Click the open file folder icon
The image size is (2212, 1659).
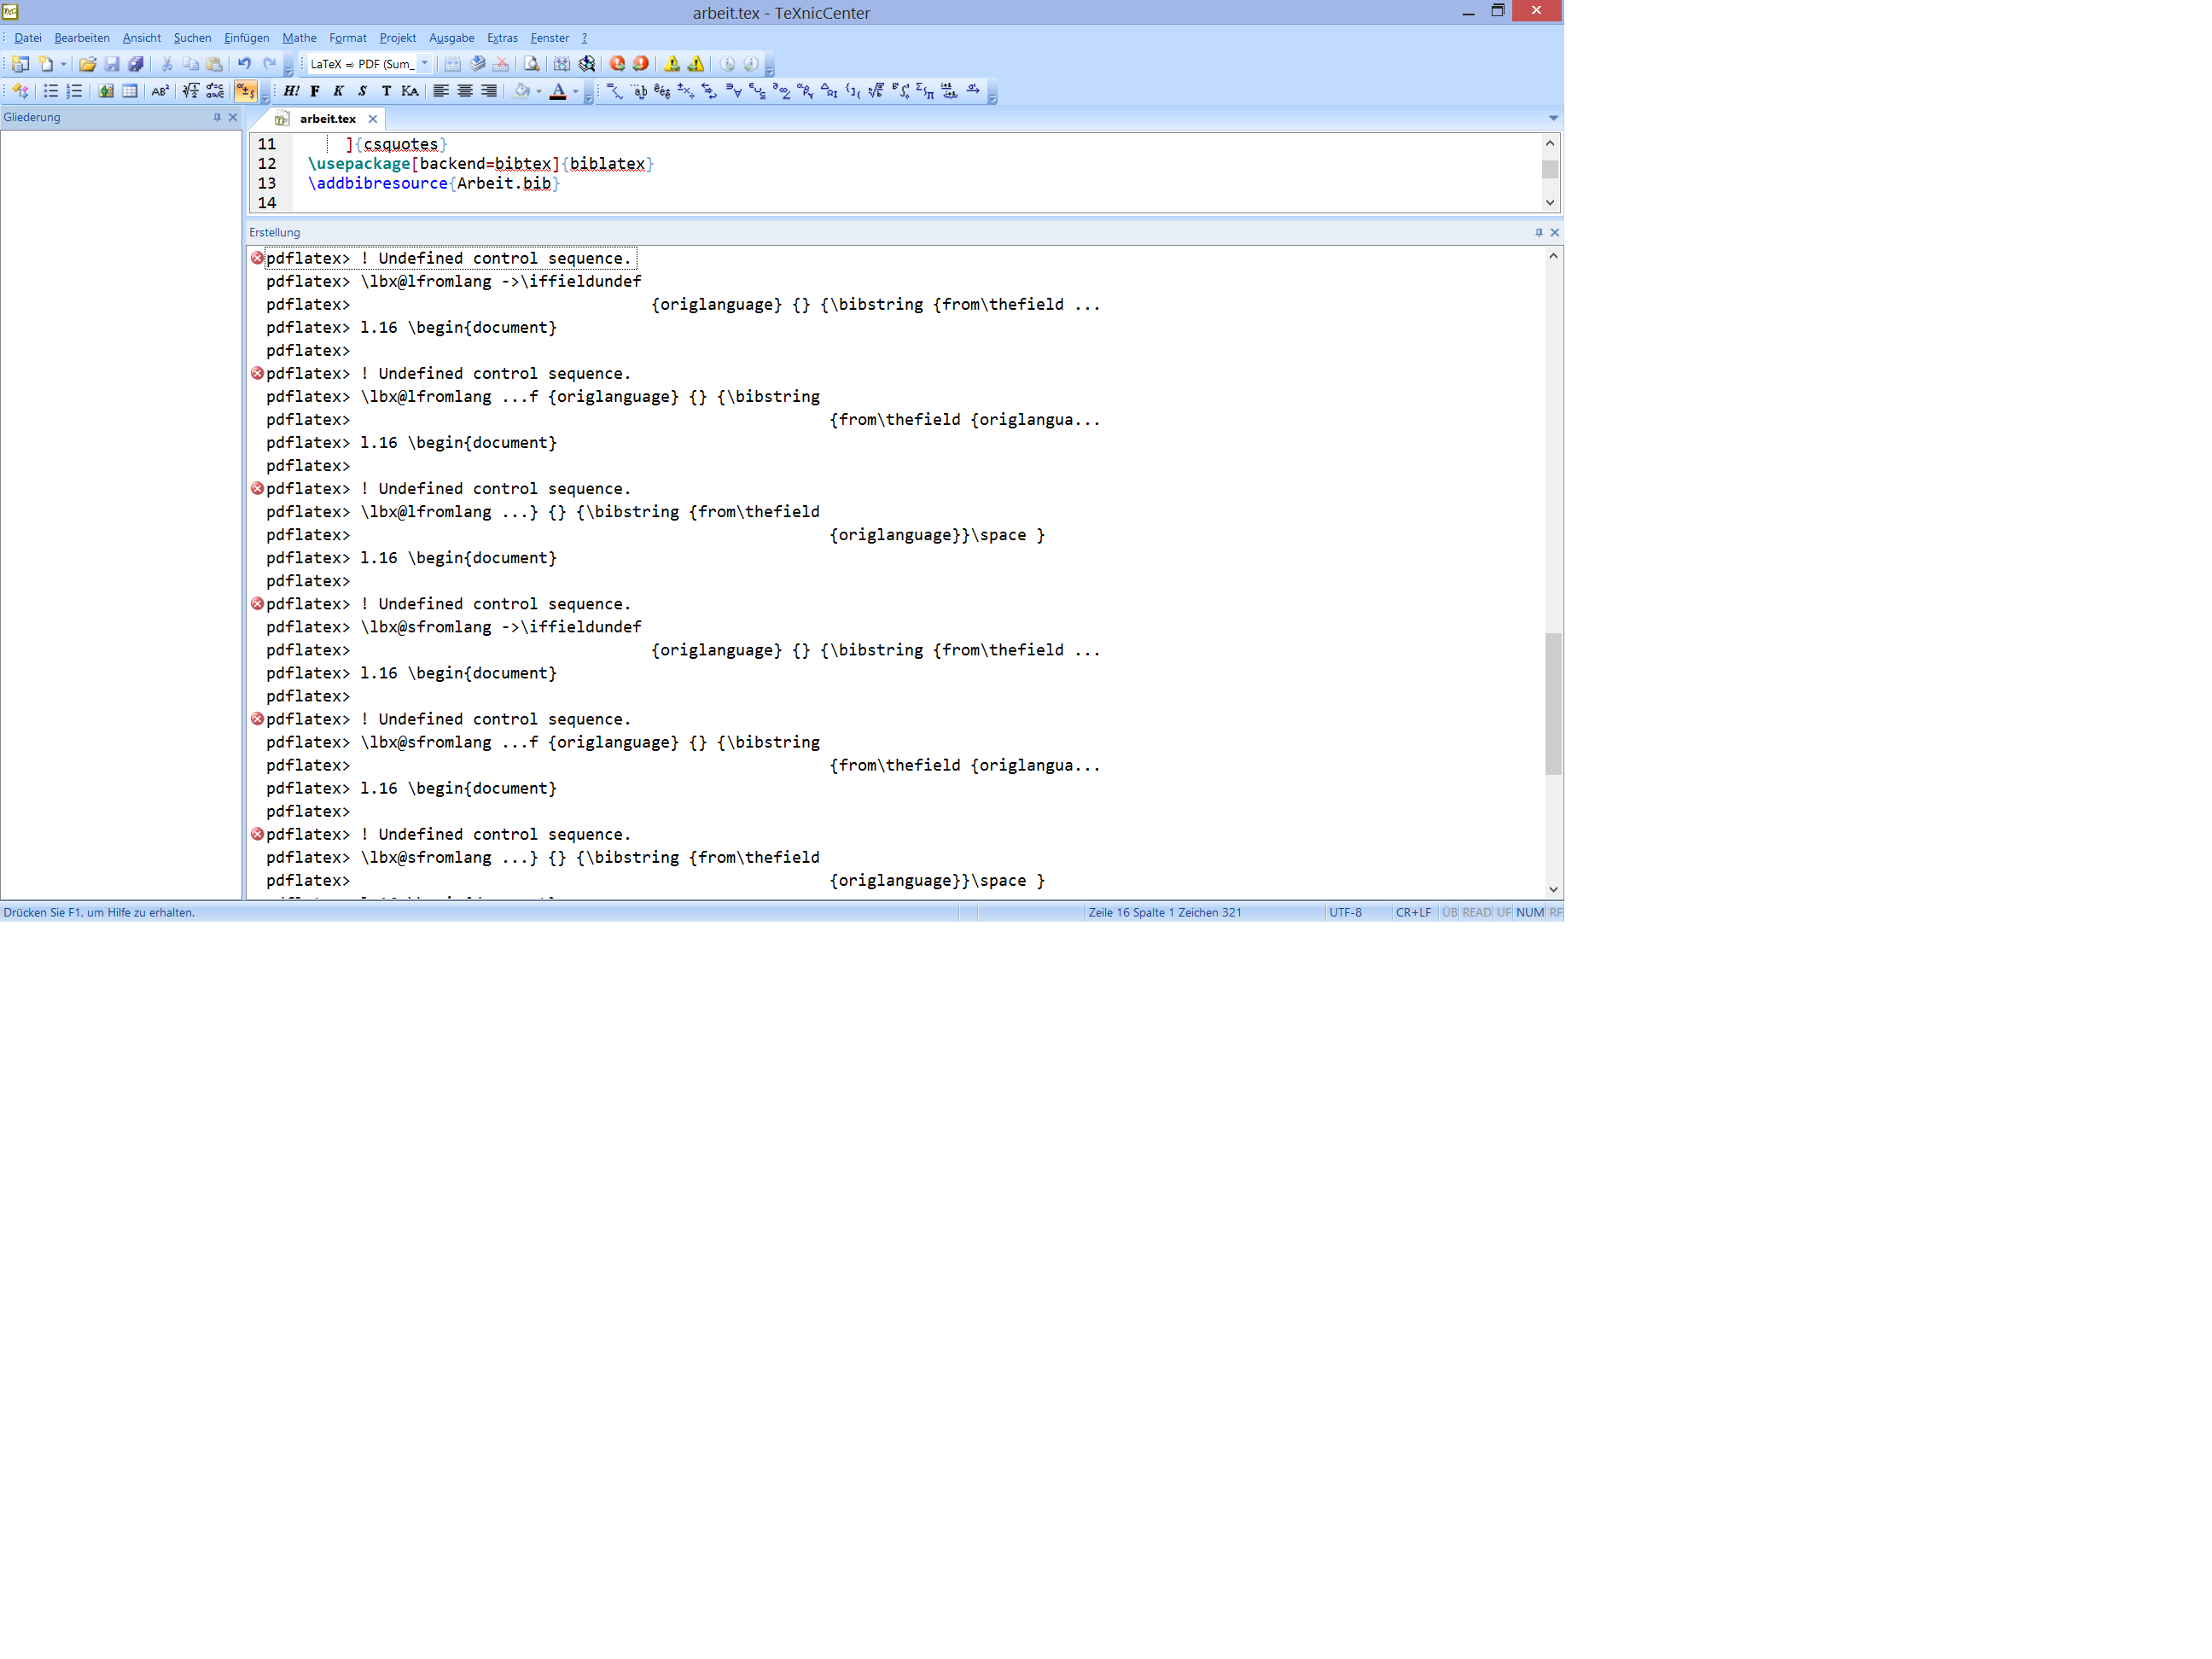click(x=88, y=64)
